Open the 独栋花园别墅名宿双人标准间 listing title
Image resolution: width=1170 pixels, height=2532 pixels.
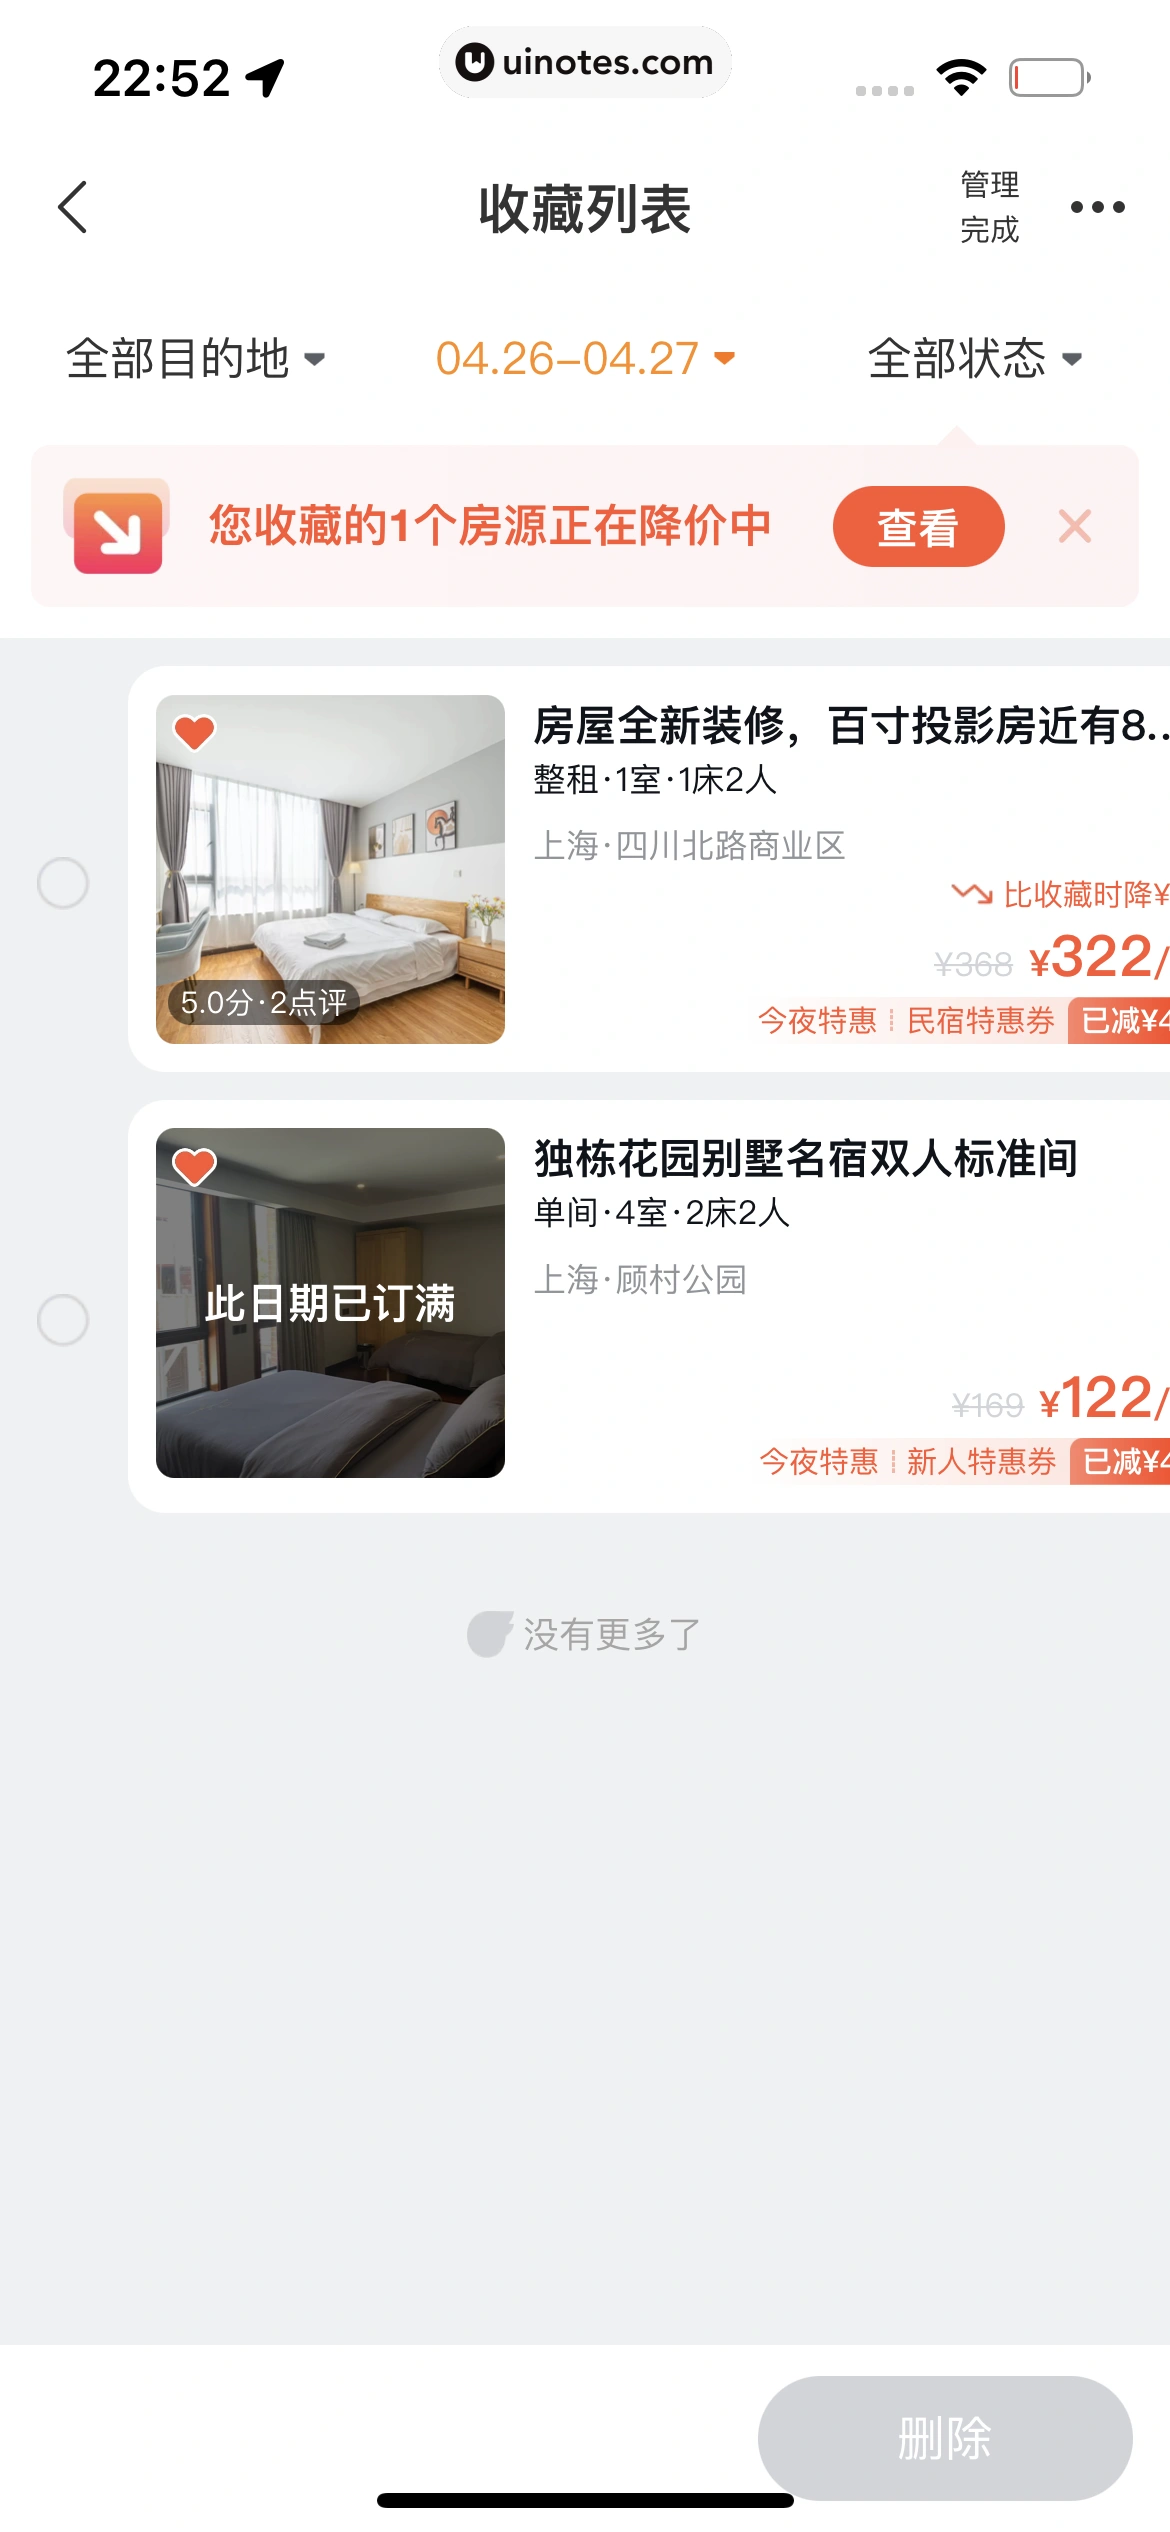[806, 1158]
